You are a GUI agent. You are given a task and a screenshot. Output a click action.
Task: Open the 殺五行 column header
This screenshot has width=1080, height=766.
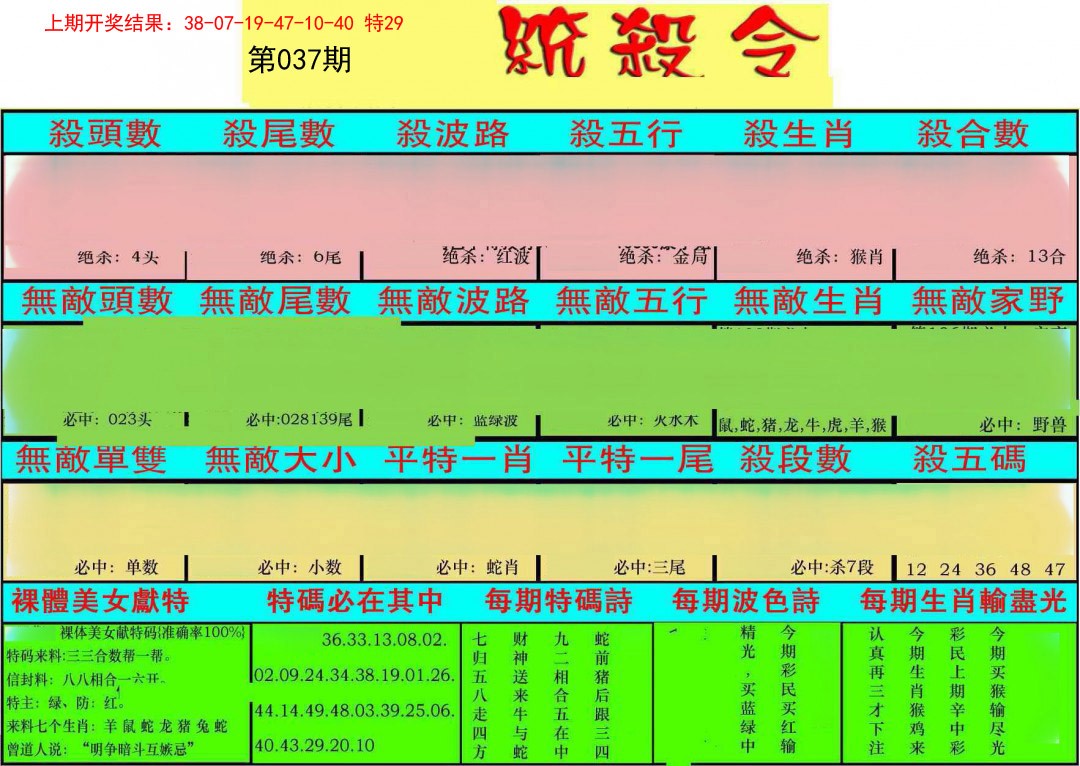coord(626,133)
